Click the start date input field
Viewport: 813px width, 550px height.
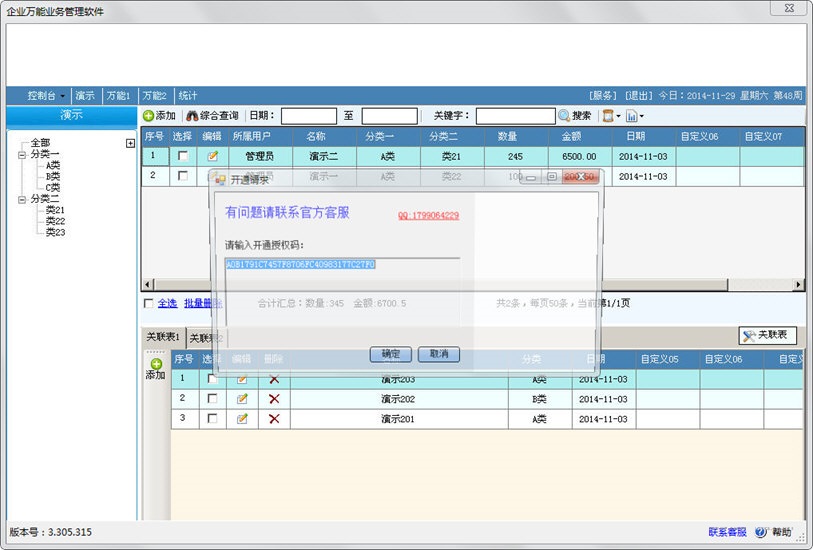(309, 116)
